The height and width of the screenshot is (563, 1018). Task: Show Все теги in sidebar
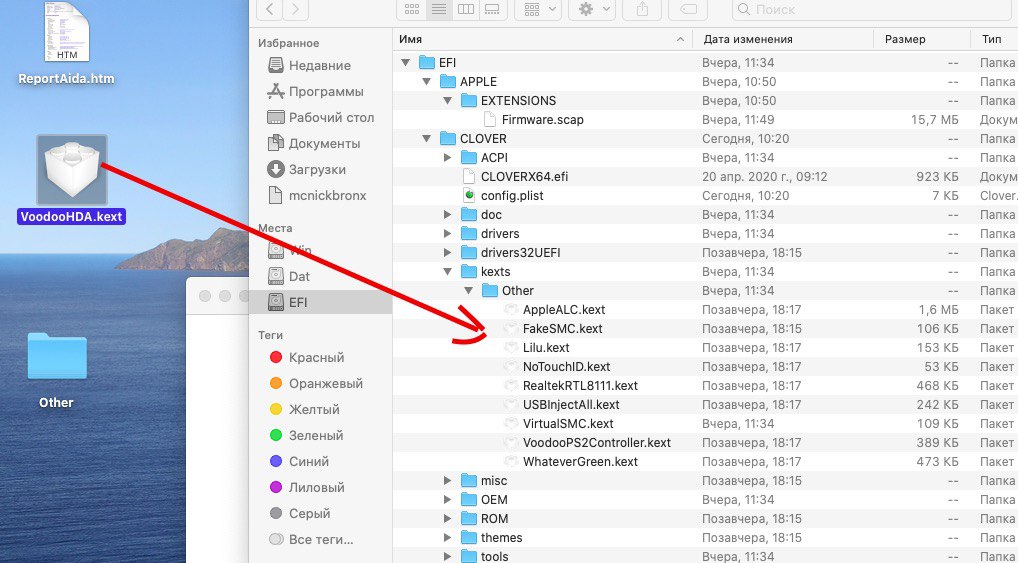point(311,539)
